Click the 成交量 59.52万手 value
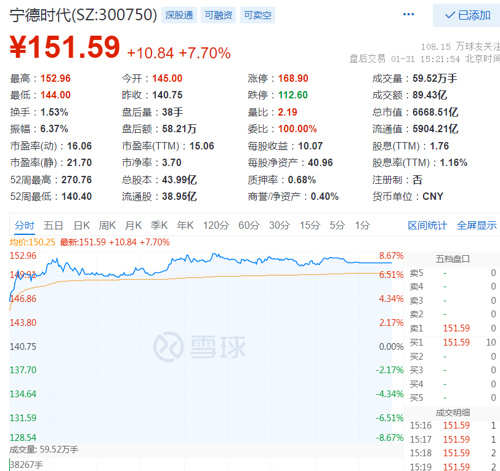 pyautogui.click(x=435, y=79)
